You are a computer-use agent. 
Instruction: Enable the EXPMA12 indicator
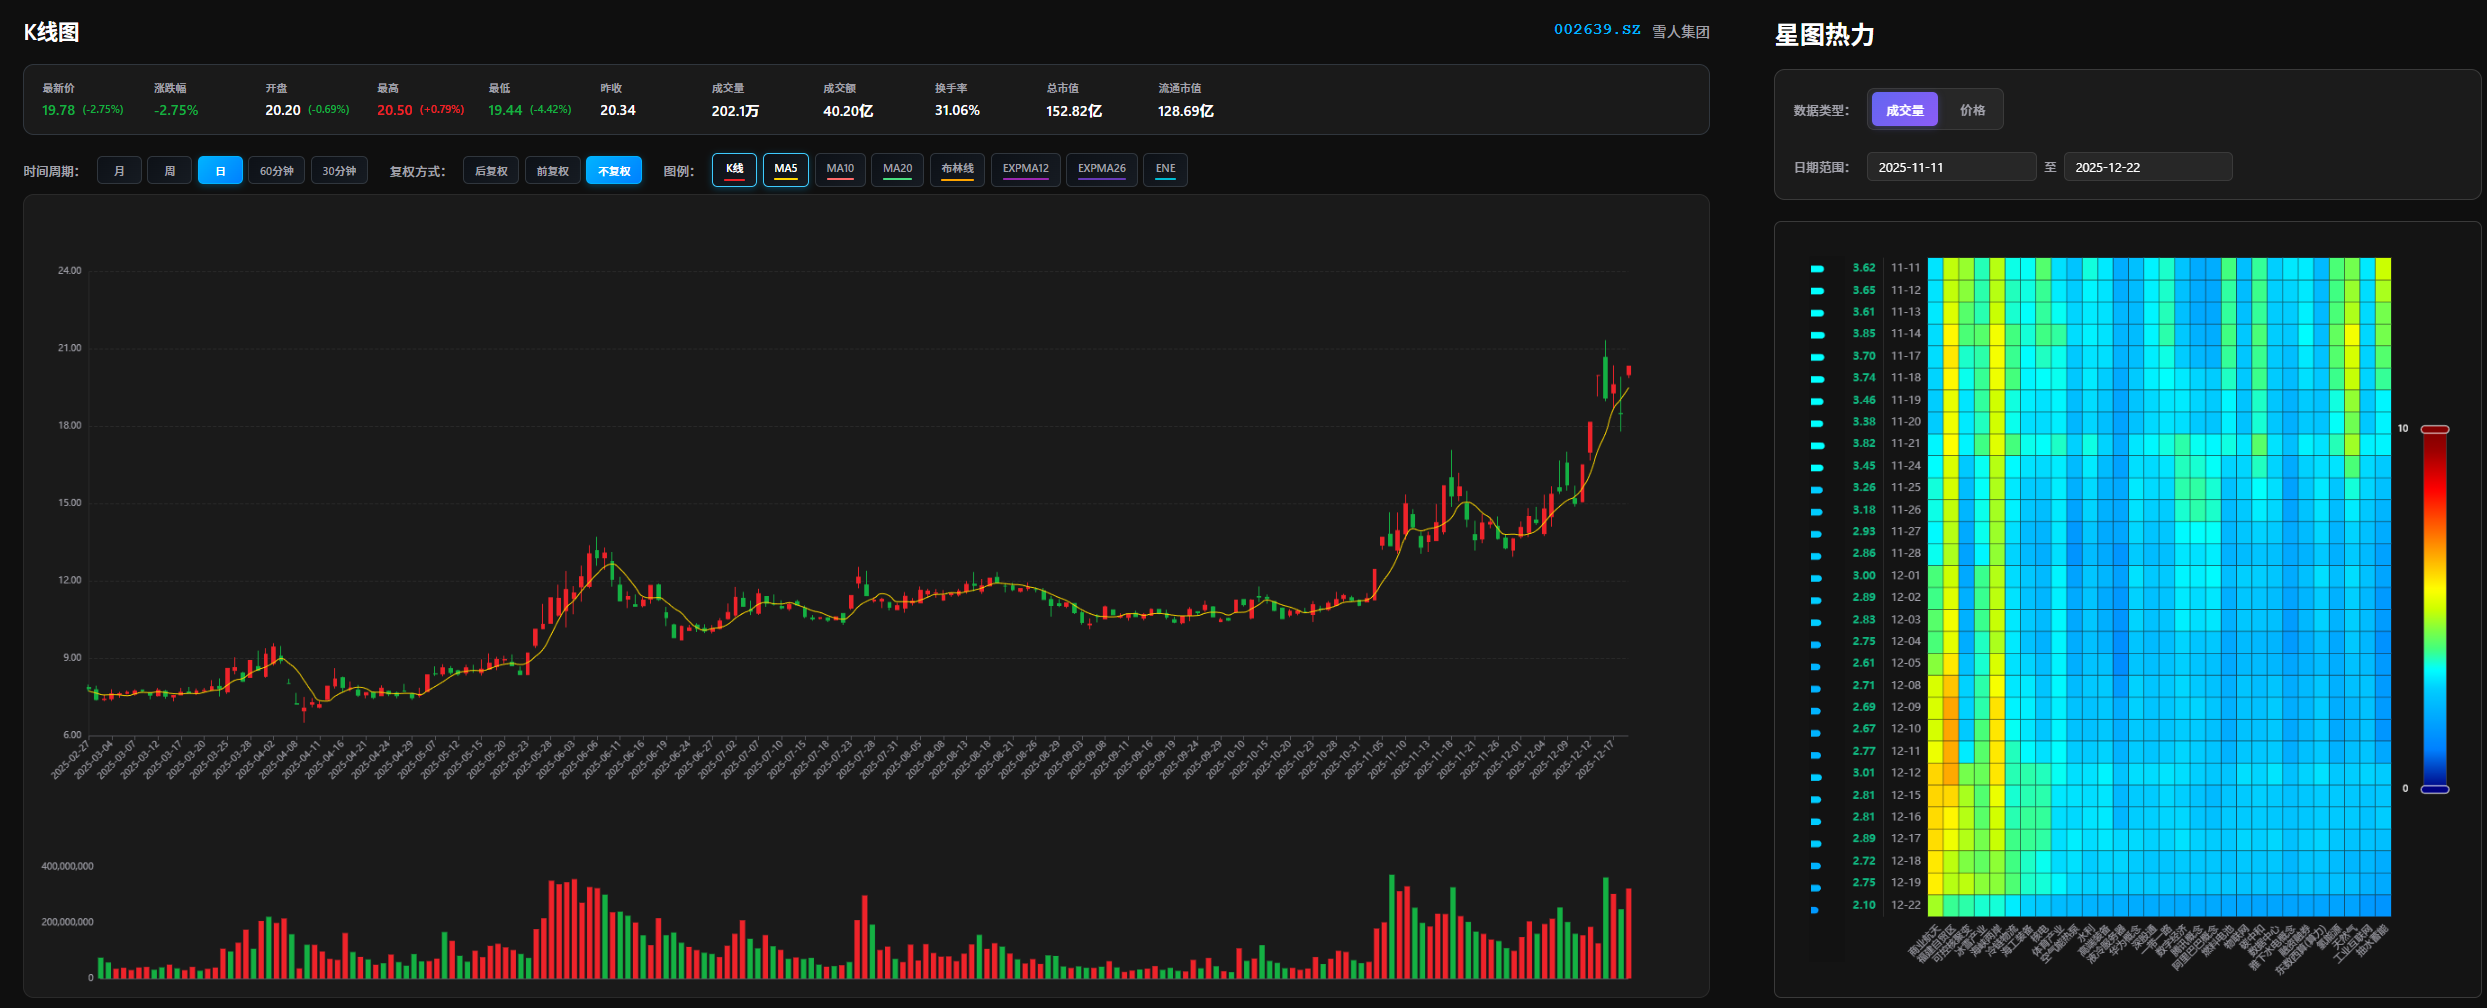[1025, 169]
